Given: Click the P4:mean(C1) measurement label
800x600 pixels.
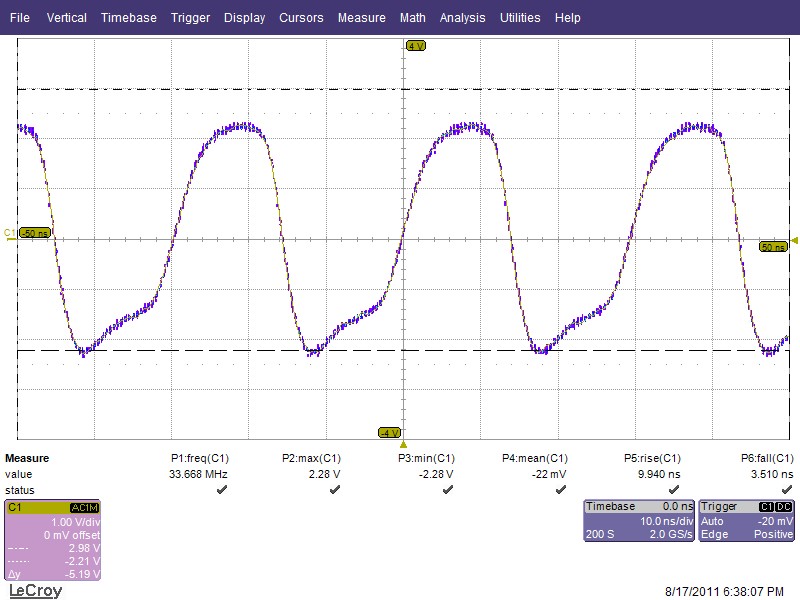Looking at the screenshot, I should coord(535,458).
